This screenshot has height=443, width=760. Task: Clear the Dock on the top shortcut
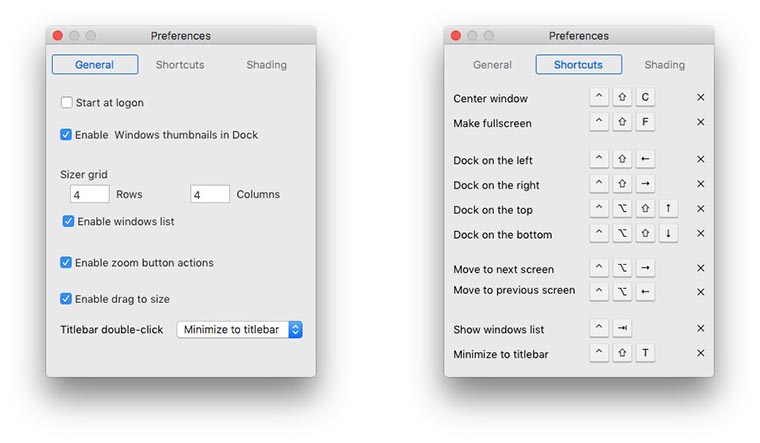(700, 209)
